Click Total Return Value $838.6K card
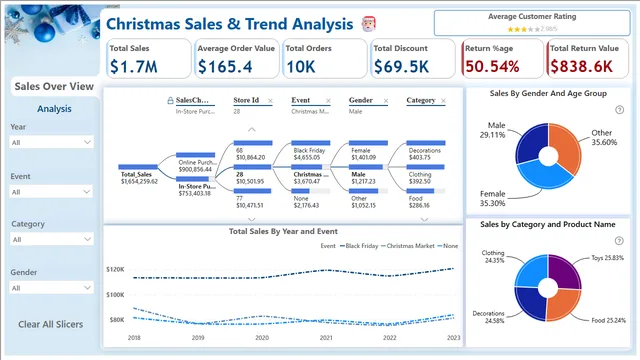The width and height of the screenshot is (640, 360). coord(588,58)
